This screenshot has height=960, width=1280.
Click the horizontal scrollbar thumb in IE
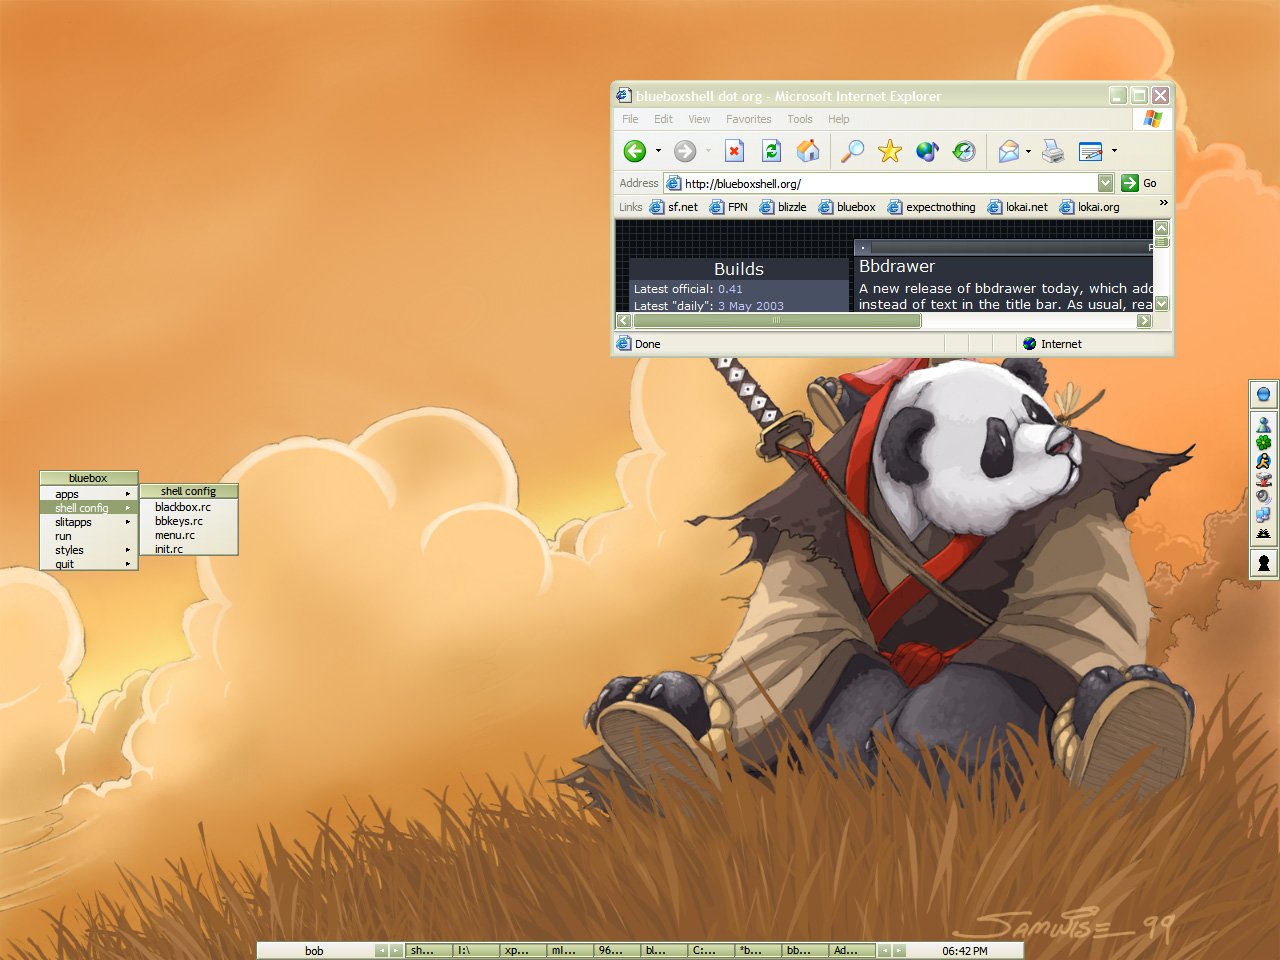click(777, 321)
